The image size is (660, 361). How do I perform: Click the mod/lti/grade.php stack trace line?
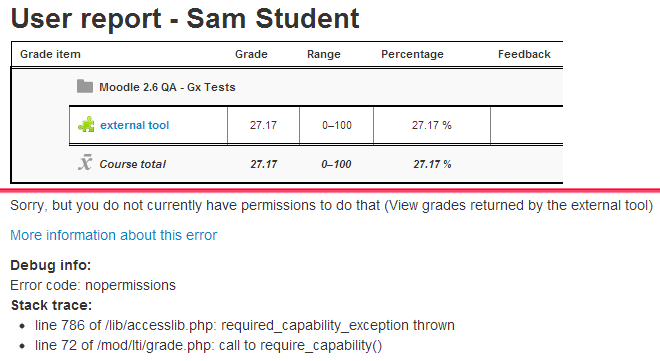click(208, 345)
